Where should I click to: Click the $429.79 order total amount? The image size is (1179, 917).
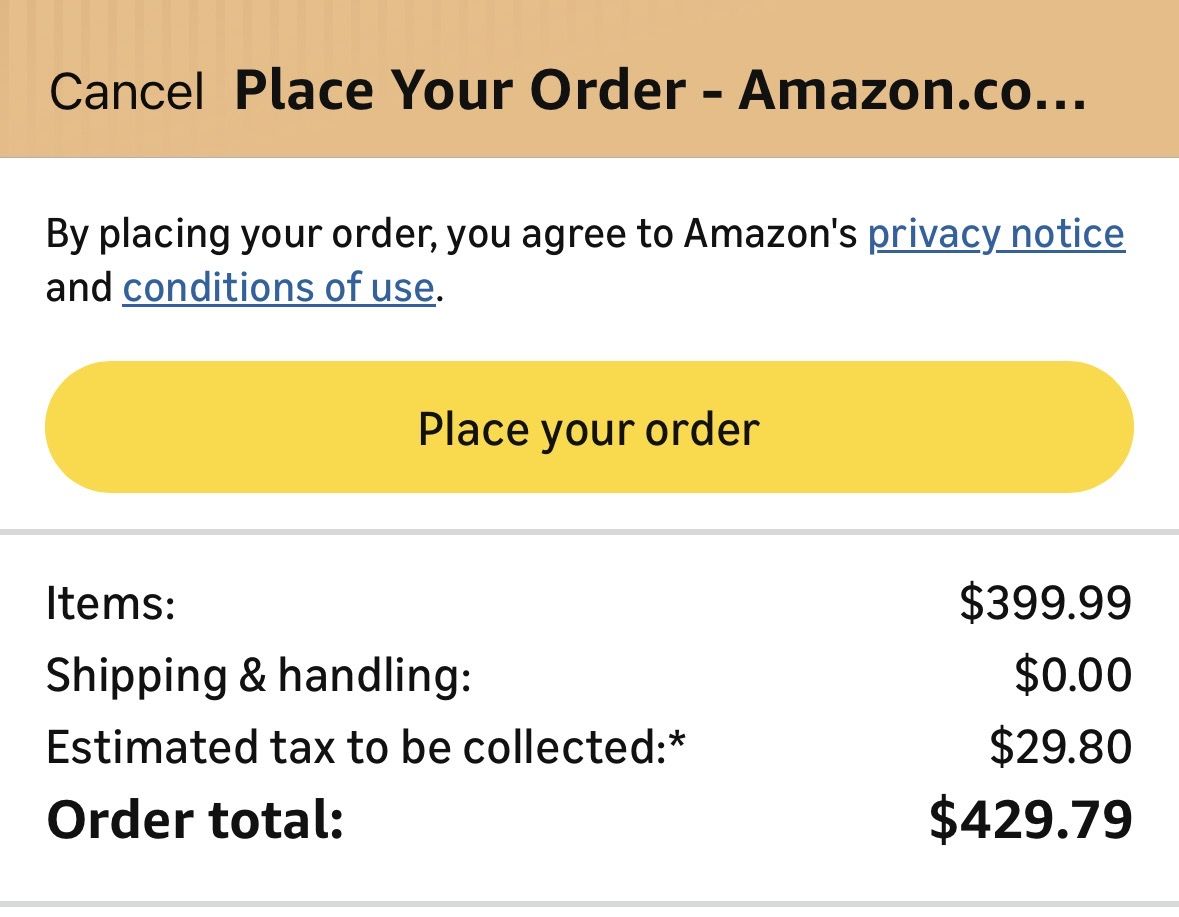[x=1030, y=820]
